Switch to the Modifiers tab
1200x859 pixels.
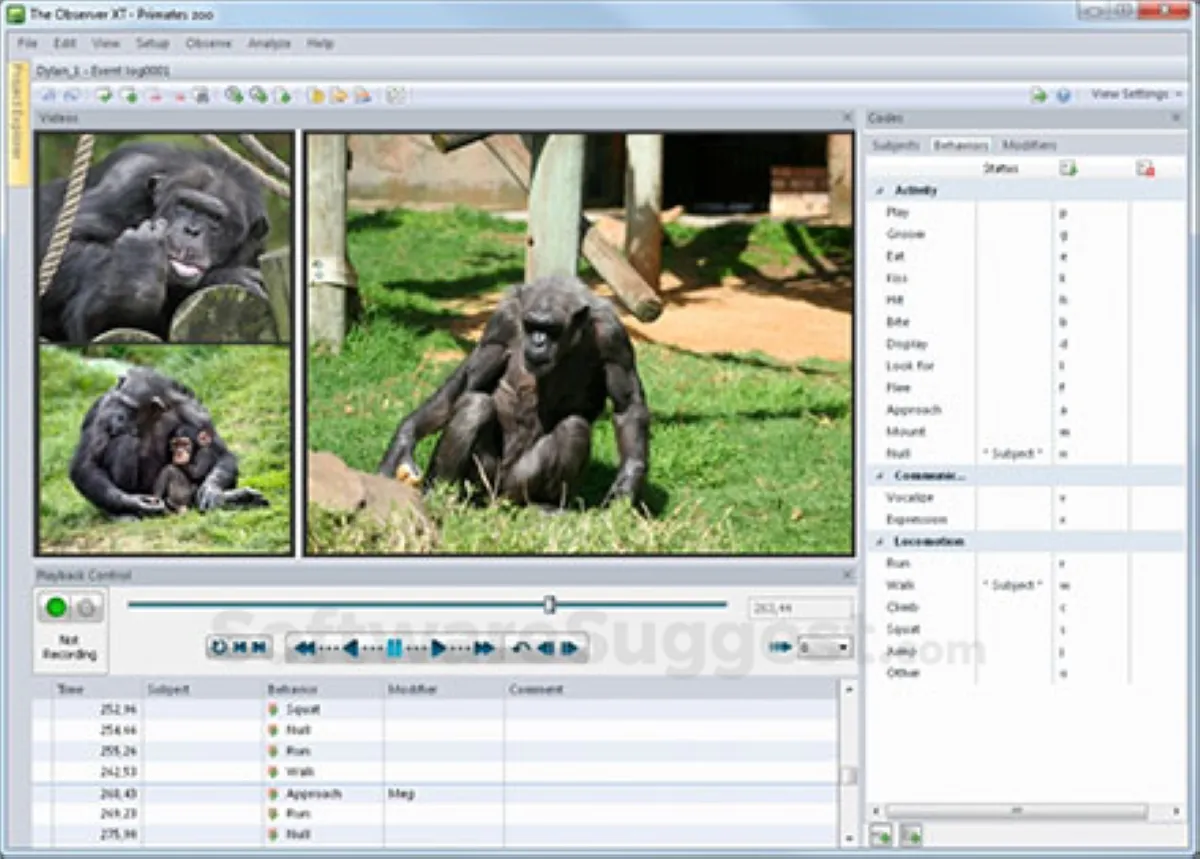pyautogui.click(x=1029, y=145)
